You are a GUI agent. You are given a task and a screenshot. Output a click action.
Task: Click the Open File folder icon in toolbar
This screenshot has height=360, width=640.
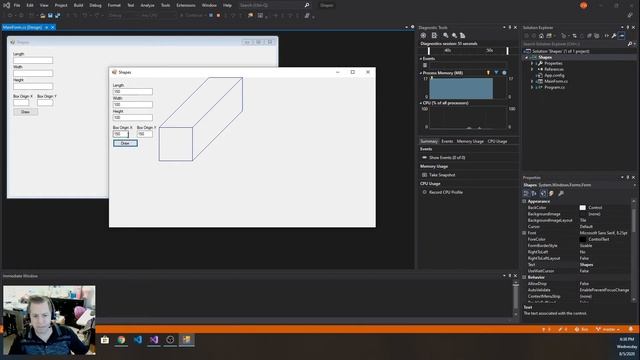click(42, 16)
